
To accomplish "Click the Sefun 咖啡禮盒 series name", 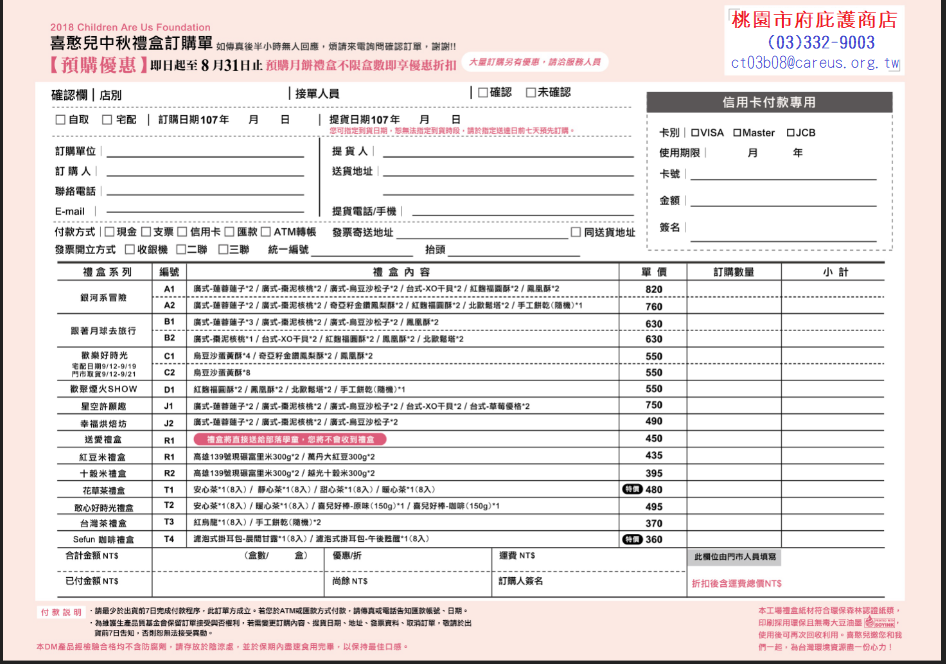I will point(104,539).
